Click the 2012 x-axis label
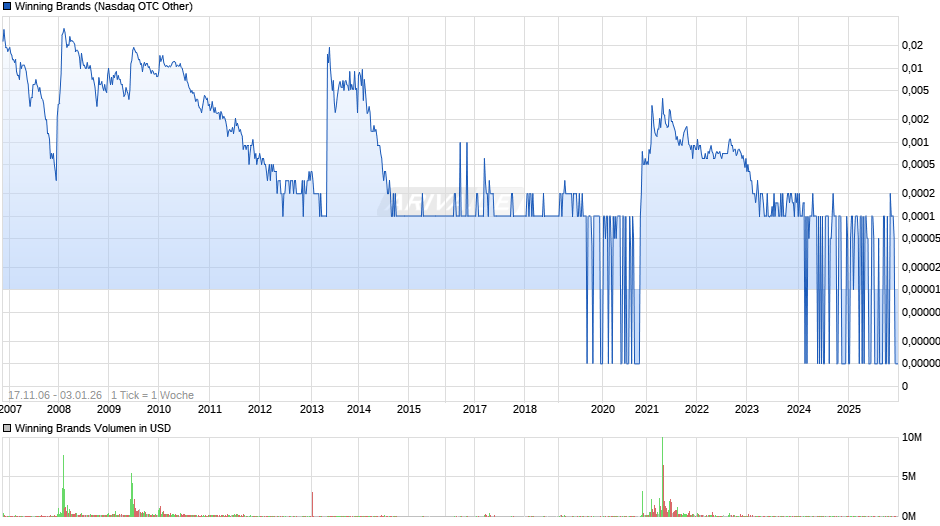Image resolution: width=940 pixels, height=526 pixels. [x=260, y=409]
